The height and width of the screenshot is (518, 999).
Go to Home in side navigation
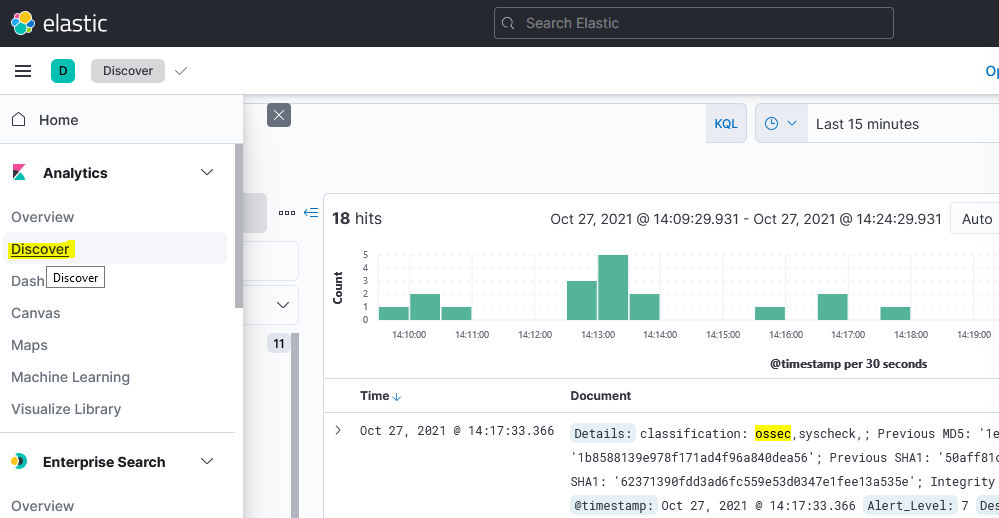[x=59, y=120]
